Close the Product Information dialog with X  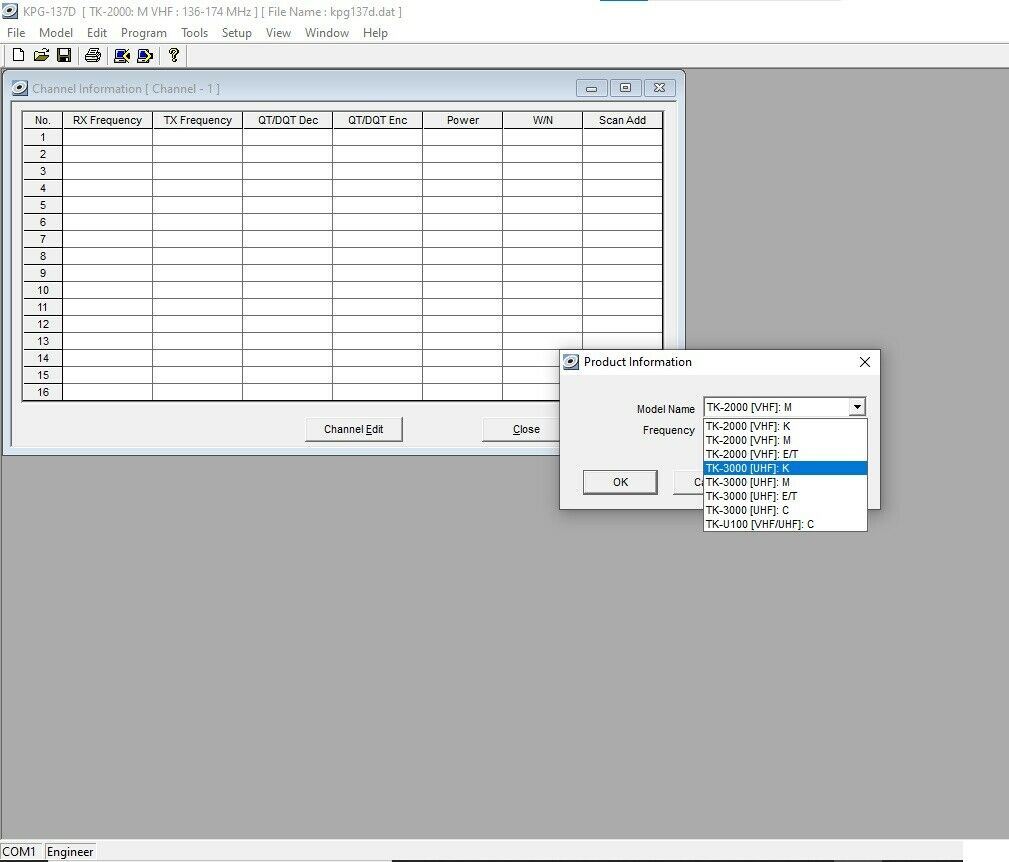(865, 362)
